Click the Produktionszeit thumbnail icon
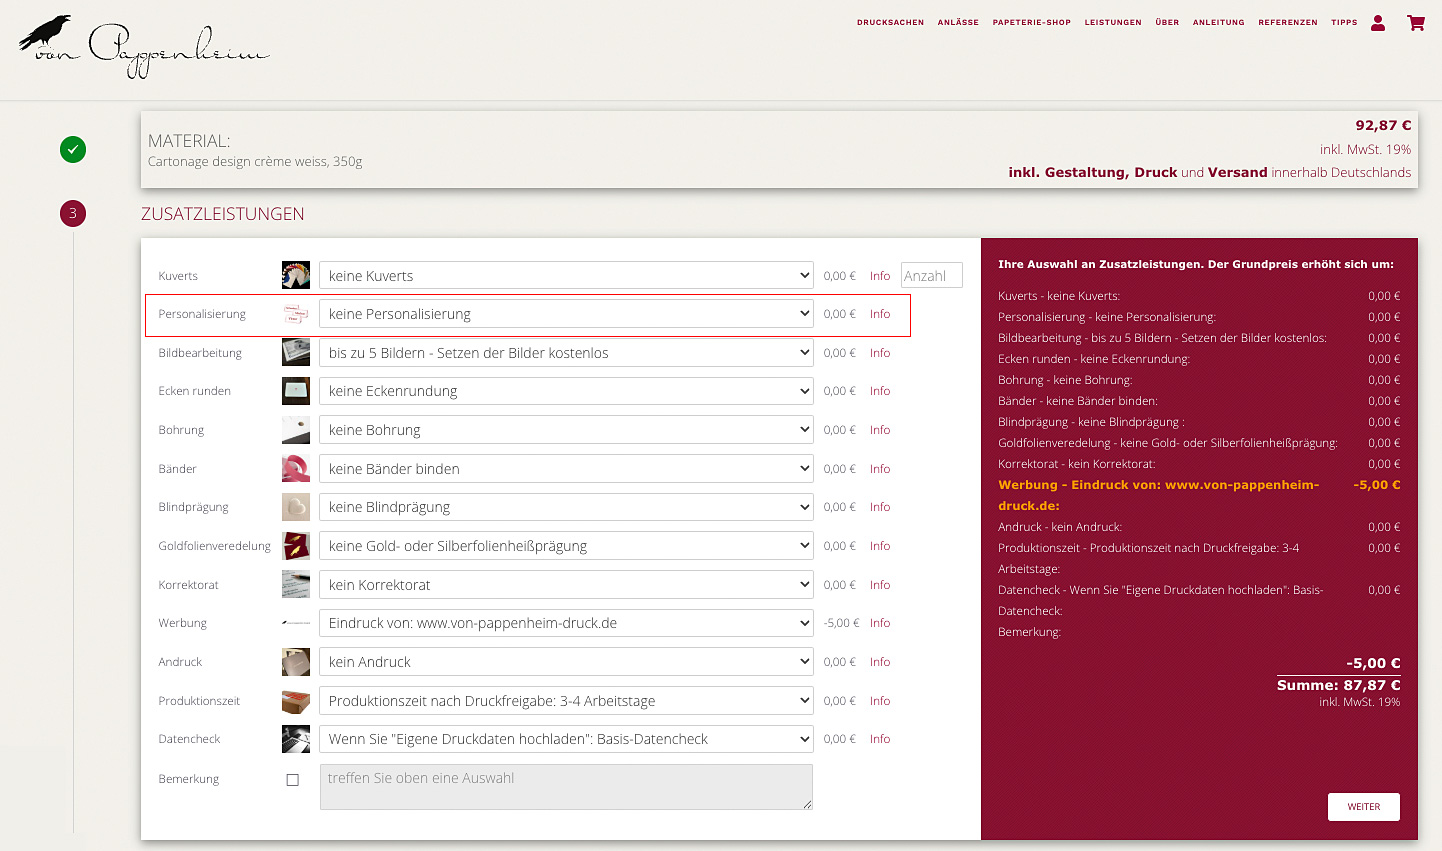Screen dimensions: 1442x851 coord(296,701)
